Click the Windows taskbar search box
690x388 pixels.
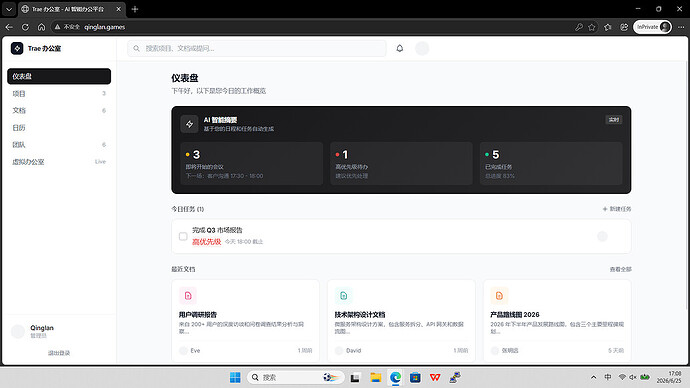[295, 377]
